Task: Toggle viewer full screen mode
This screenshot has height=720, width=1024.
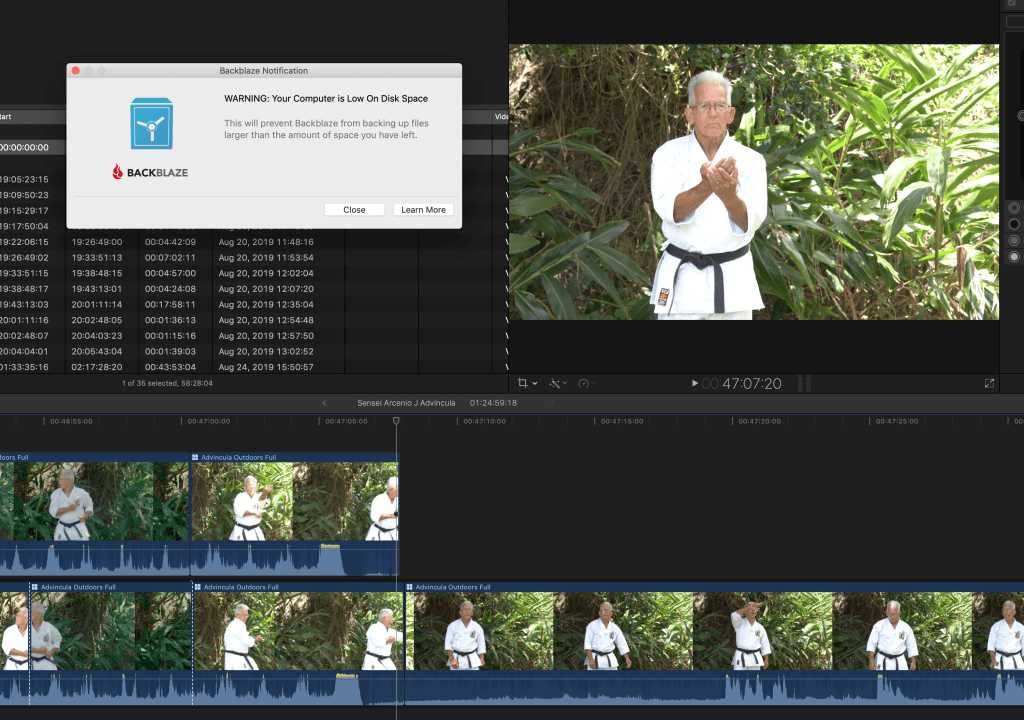Action: (989, 383)
